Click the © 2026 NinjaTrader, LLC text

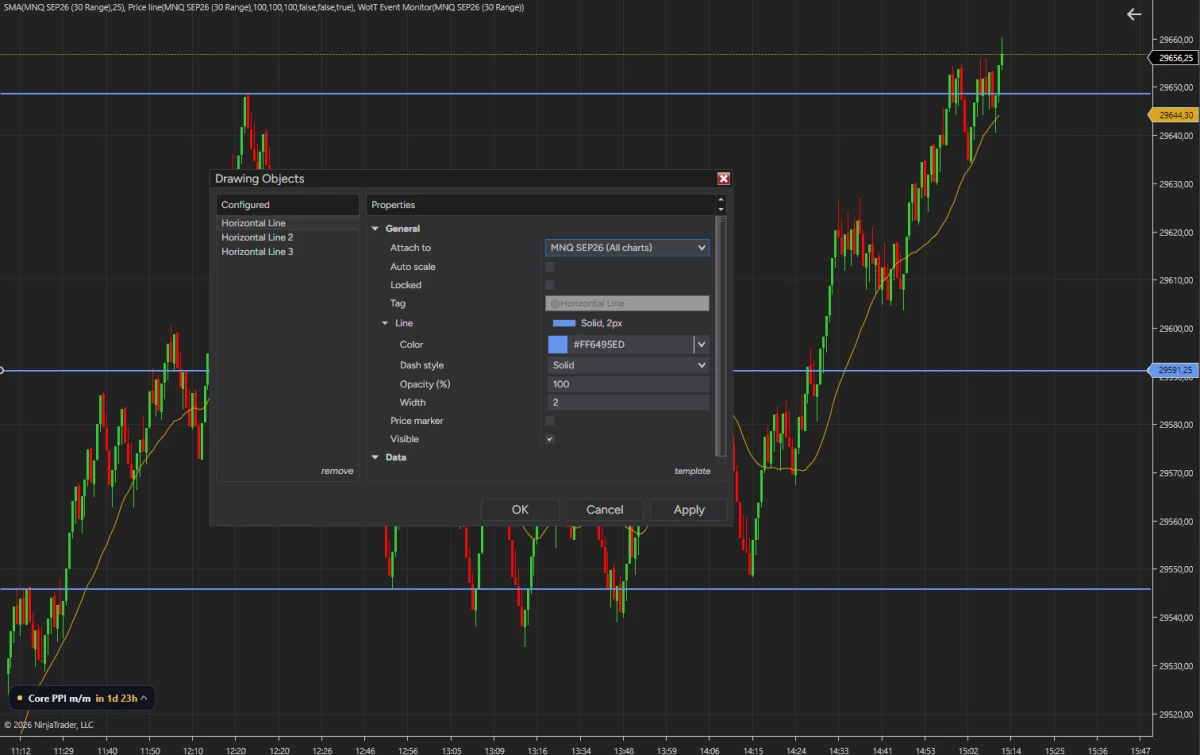(x=49, y=724)
